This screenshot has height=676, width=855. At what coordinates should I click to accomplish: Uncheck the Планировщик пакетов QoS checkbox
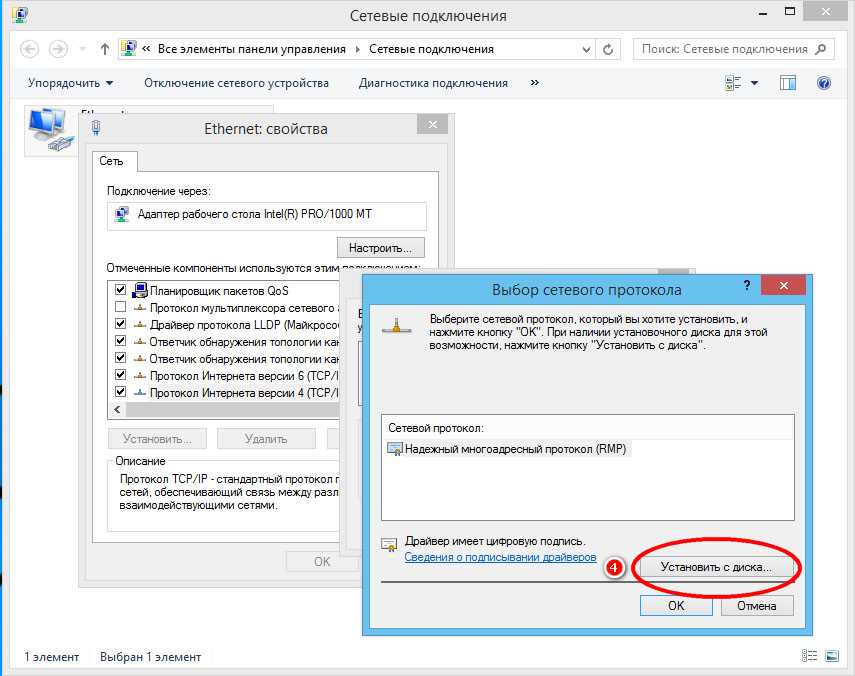pos(120,291)
